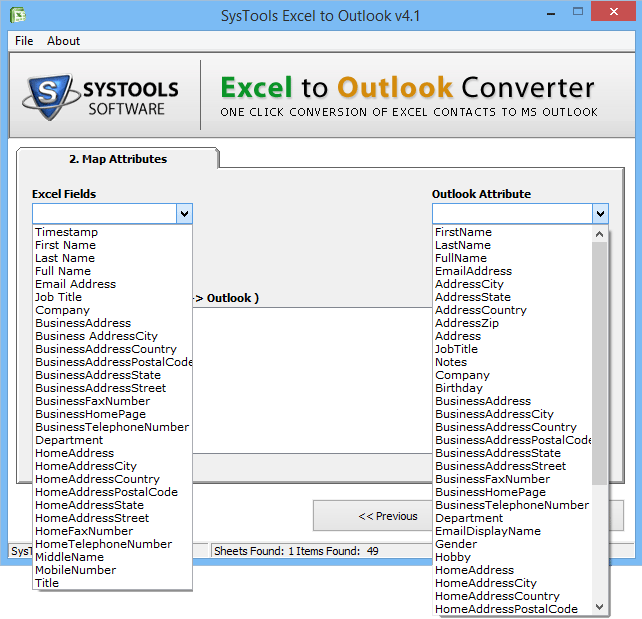
Task: Select BusinessFaxNumber in Excel Fields list
Action: (x=112, y=401)
